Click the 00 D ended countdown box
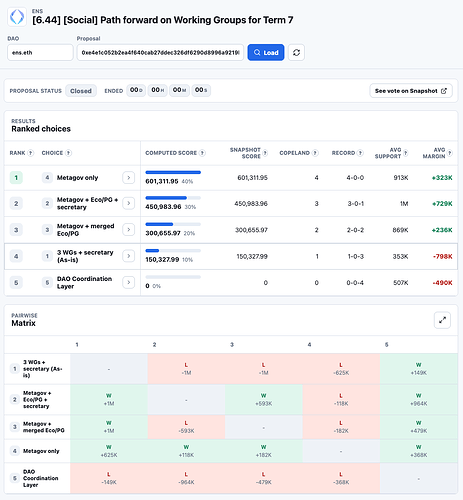The height and width of the screenshot is (500, 463). (x=136, y=90)
